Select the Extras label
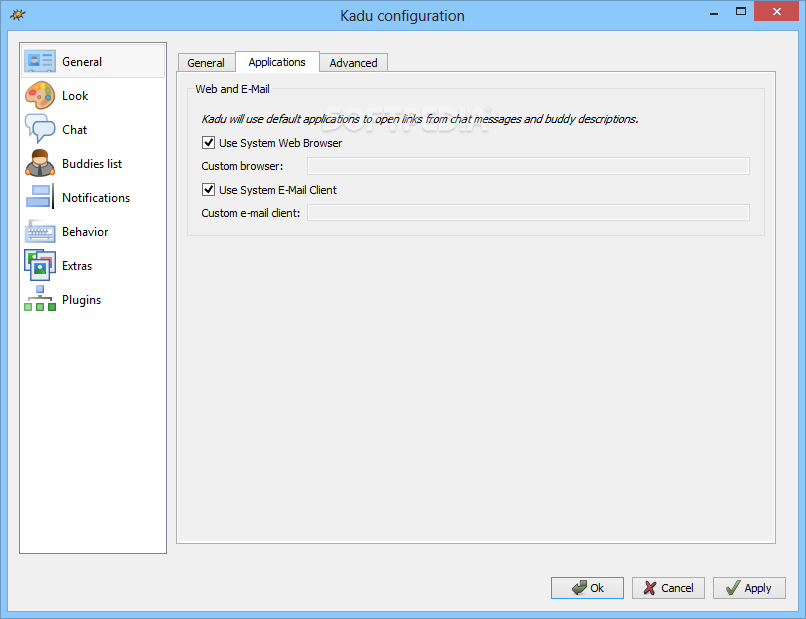 (77, 266)
